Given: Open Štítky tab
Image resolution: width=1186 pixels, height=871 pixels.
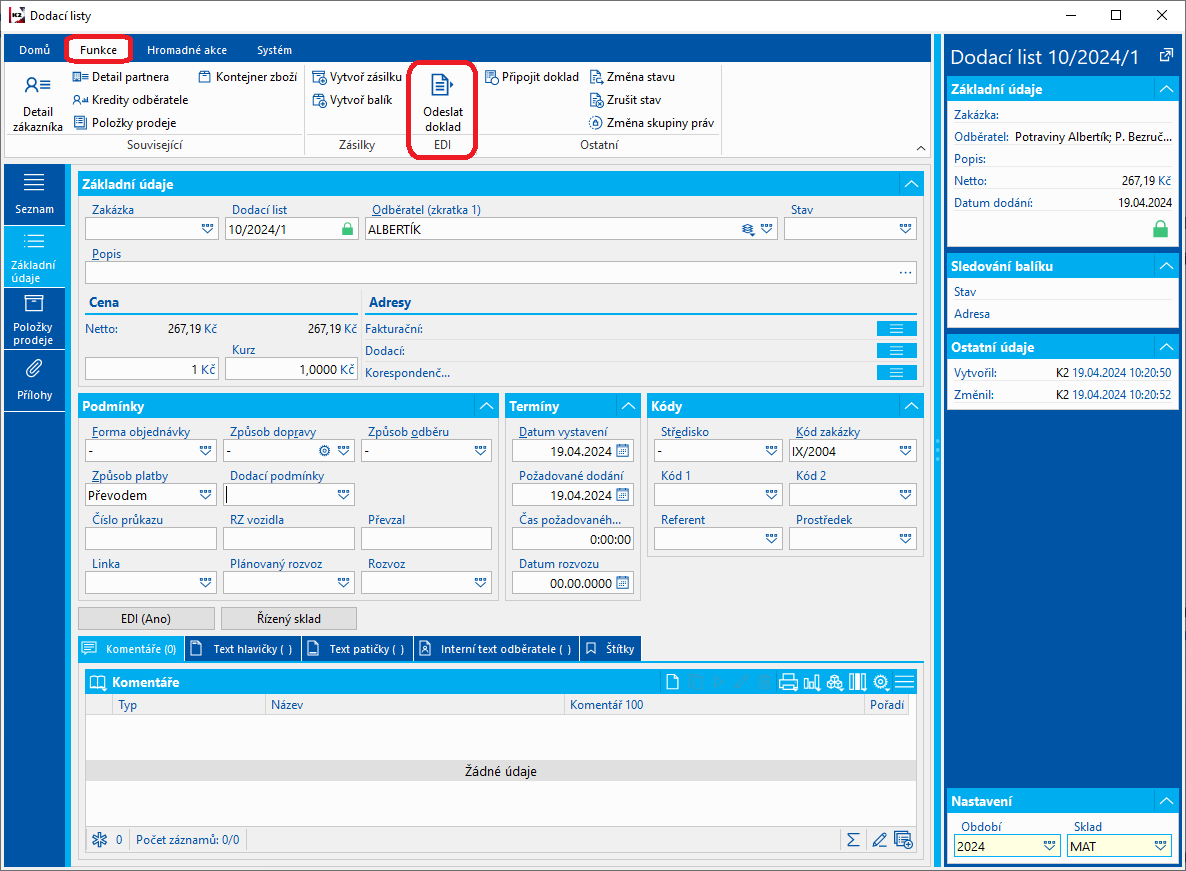Looking at the screenshot, I should click(x=610, y=649).
